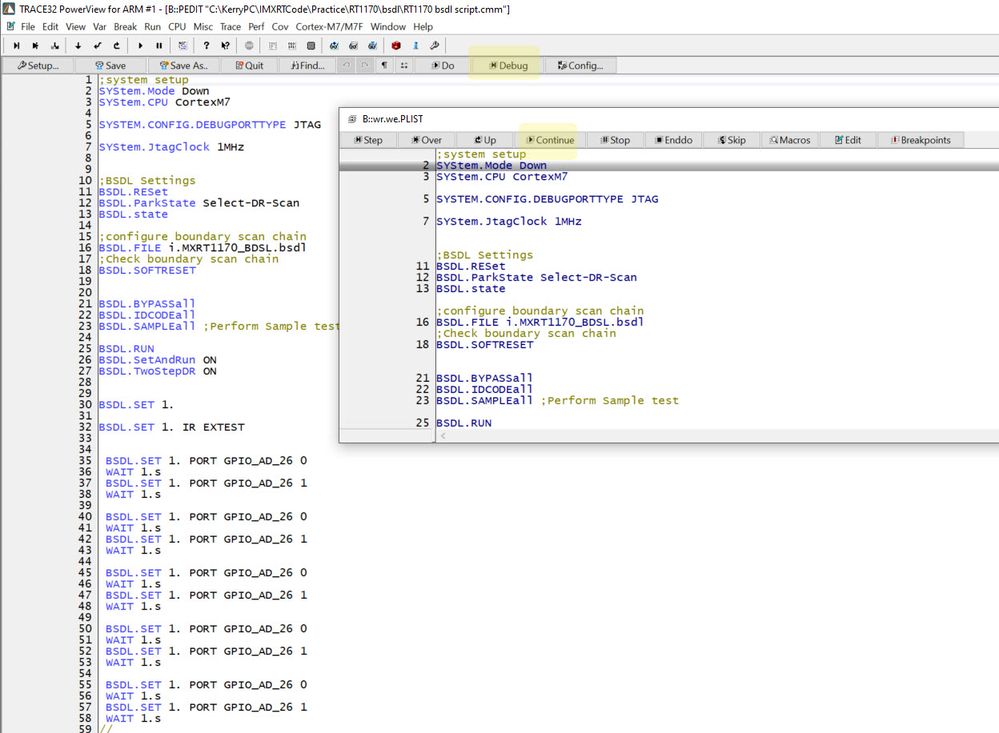999x733 pixels.
Task: Click 'BSDL.RUN' line in PLIST window
Action: [464, 423]
